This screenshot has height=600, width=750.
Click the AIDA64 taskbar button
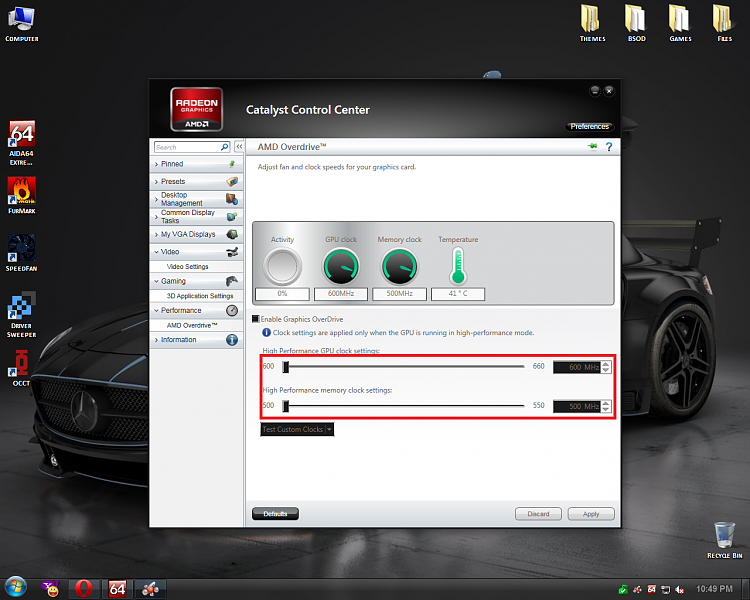click(117, 589)
